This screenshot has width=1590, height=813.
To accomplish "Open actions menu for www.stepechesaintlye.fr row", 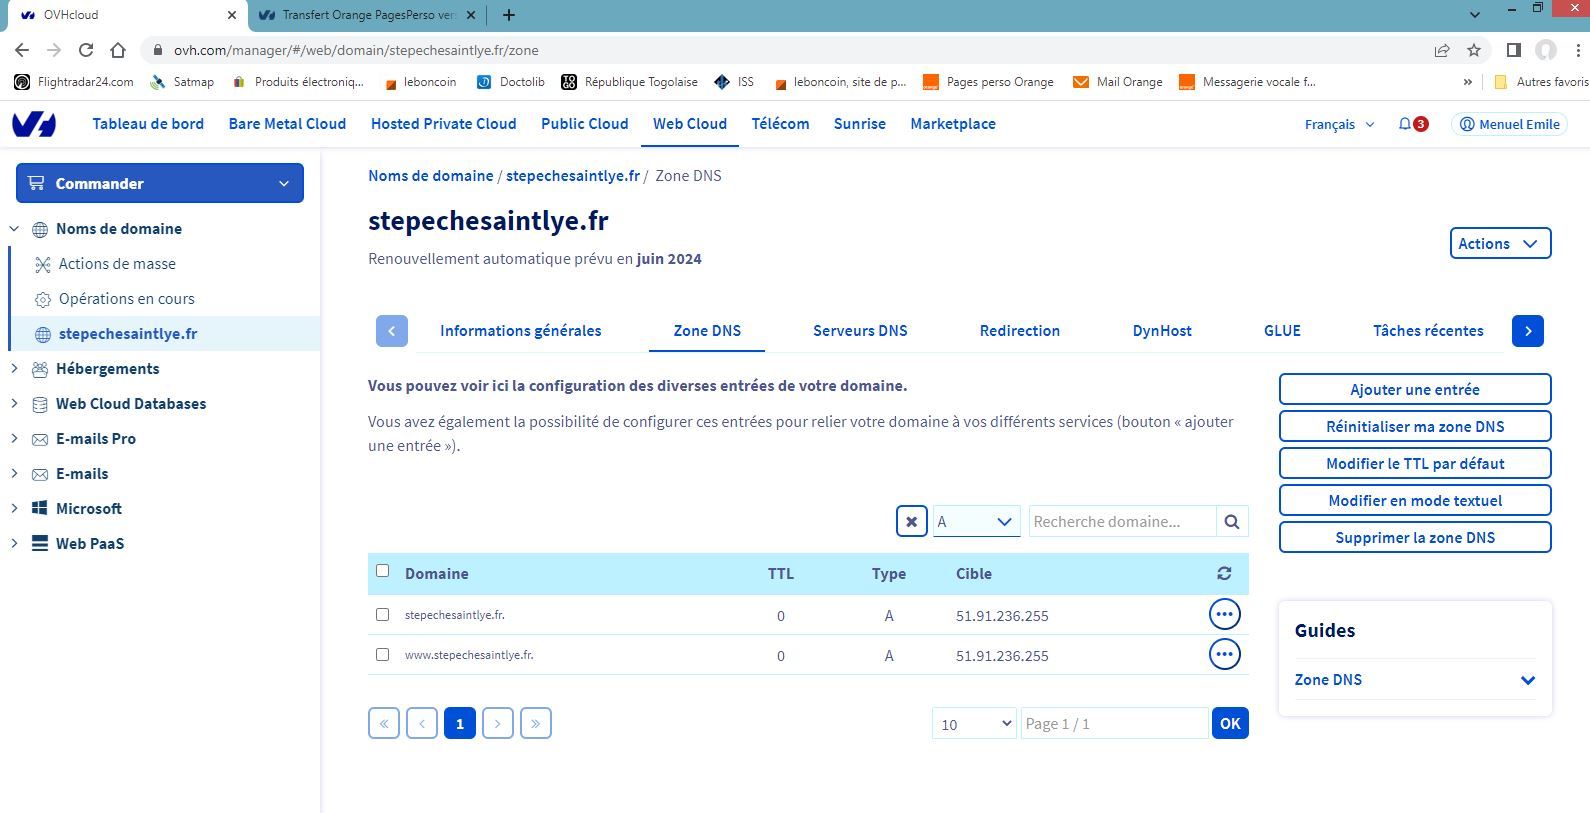I will (1224, 654).
